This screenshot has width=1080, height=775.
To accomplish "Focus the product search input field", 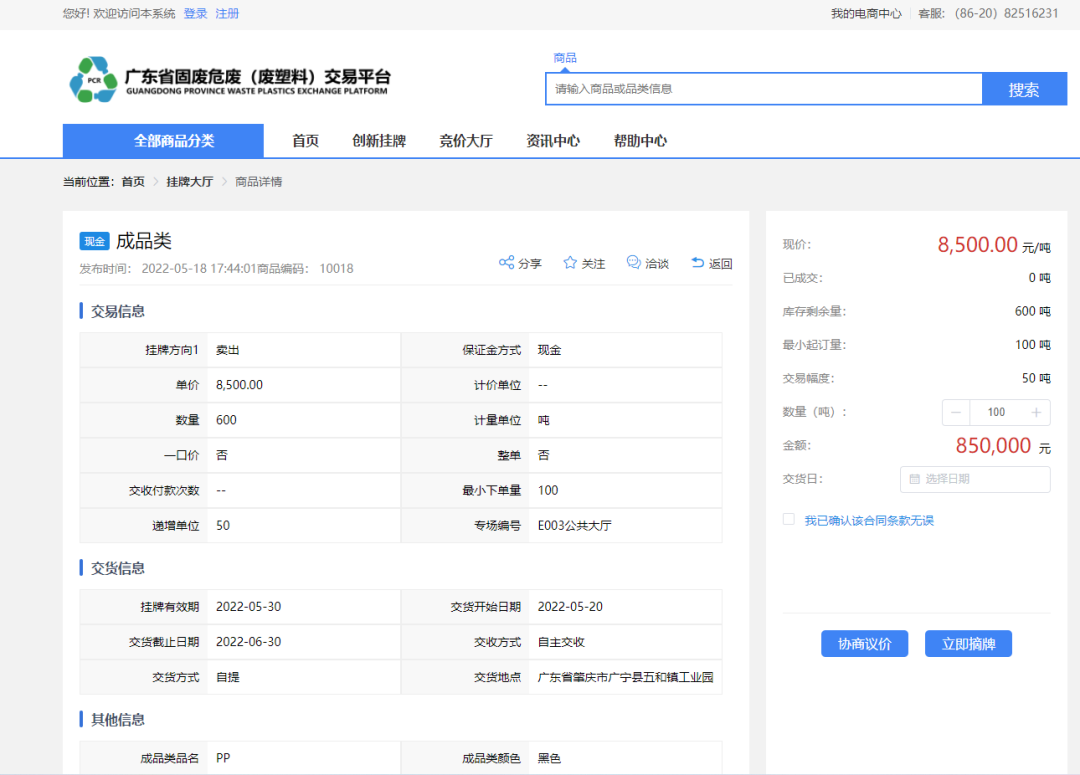I will [x=764, y=89].
